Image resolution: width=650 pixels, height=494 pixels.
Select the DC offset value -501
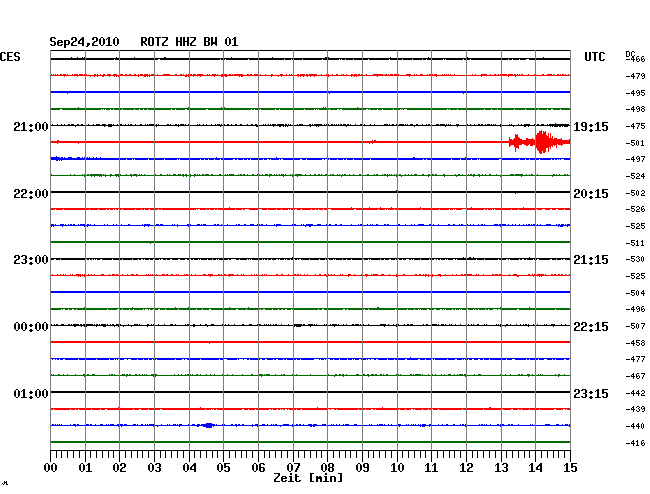pyautogui.click(x=635, y=143)
